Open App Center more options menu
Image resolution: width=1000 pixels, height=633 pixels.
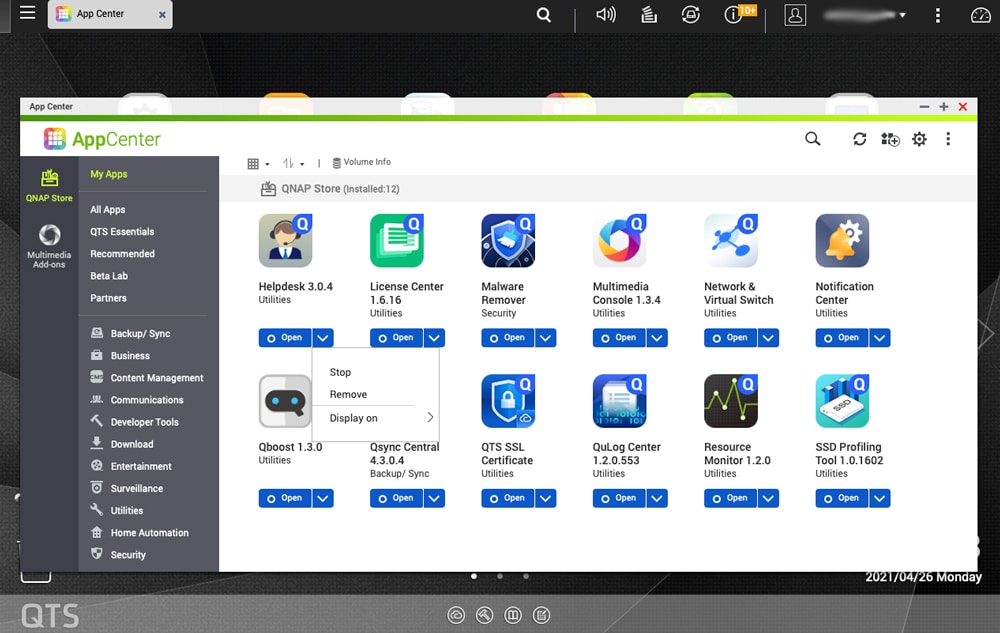coord(948,139)
